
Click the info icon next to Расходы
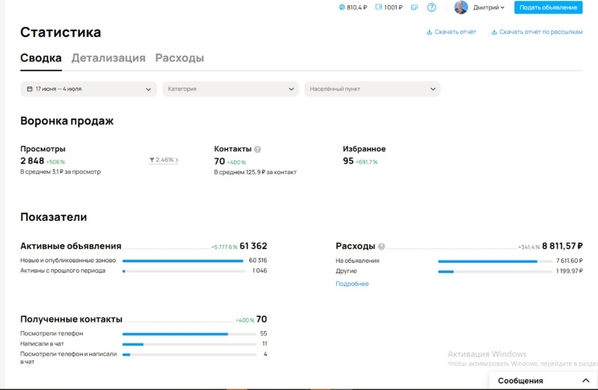click(381, 246)
